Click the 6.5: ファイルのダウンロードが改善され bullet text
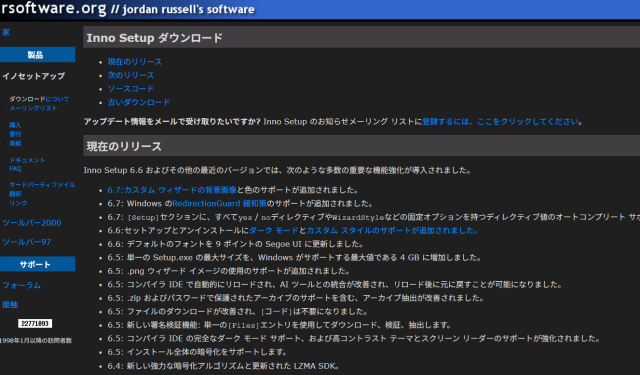The image size is (640, 375). 238,312
